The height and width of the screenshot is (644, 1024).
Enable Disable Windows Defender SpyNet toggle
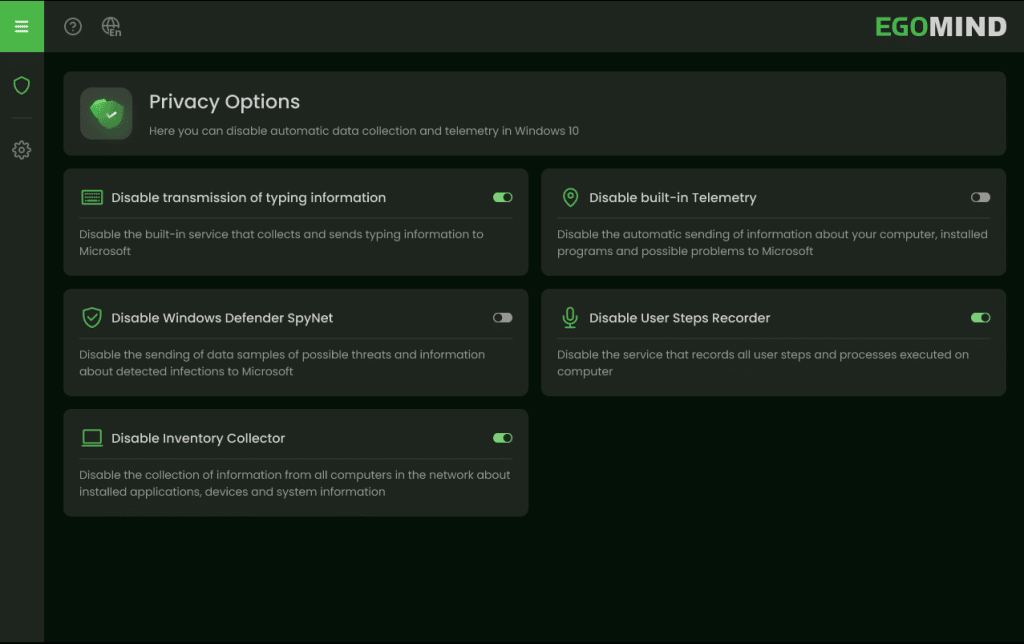click(502, 318)
